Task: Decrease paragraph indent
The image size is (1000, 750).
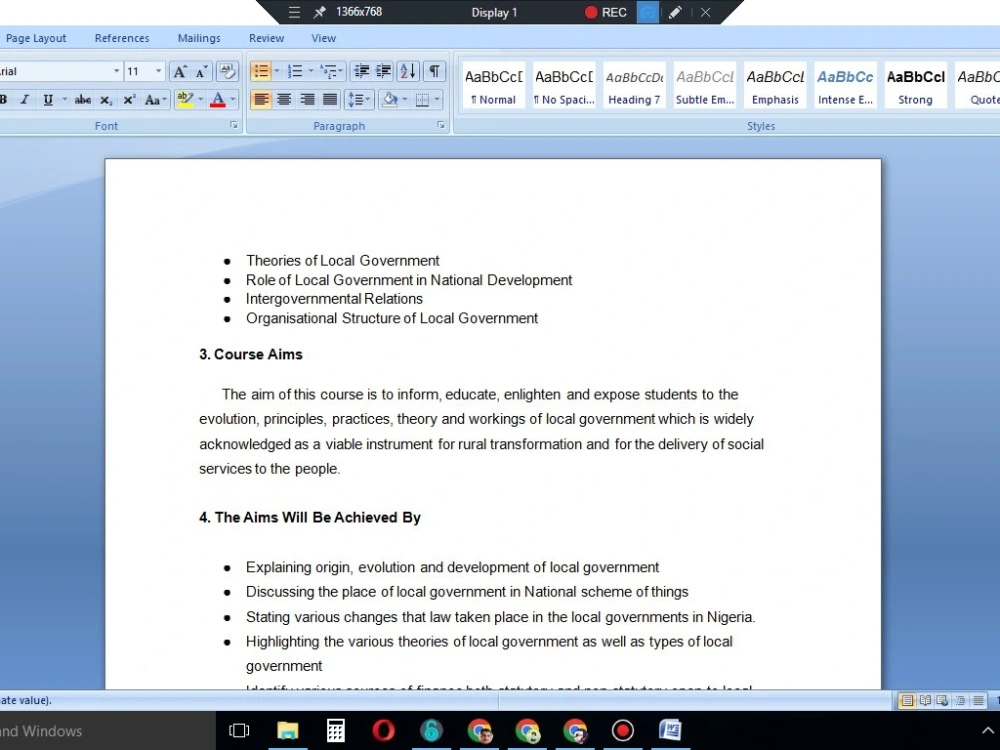Action: point(362,71)
